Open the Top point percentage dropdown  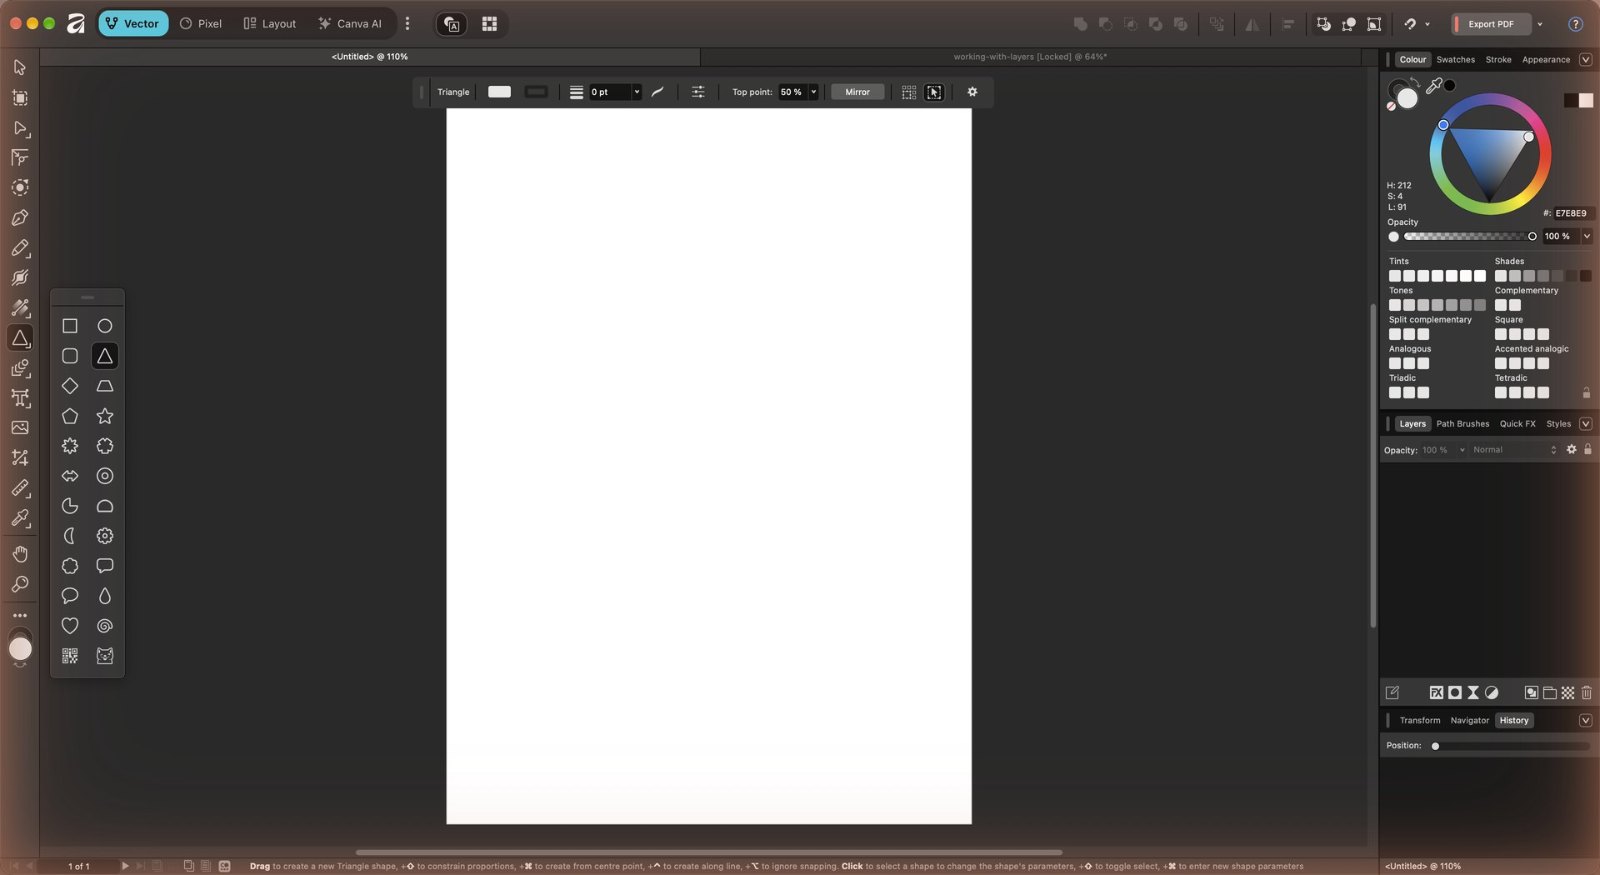(813, 92)
